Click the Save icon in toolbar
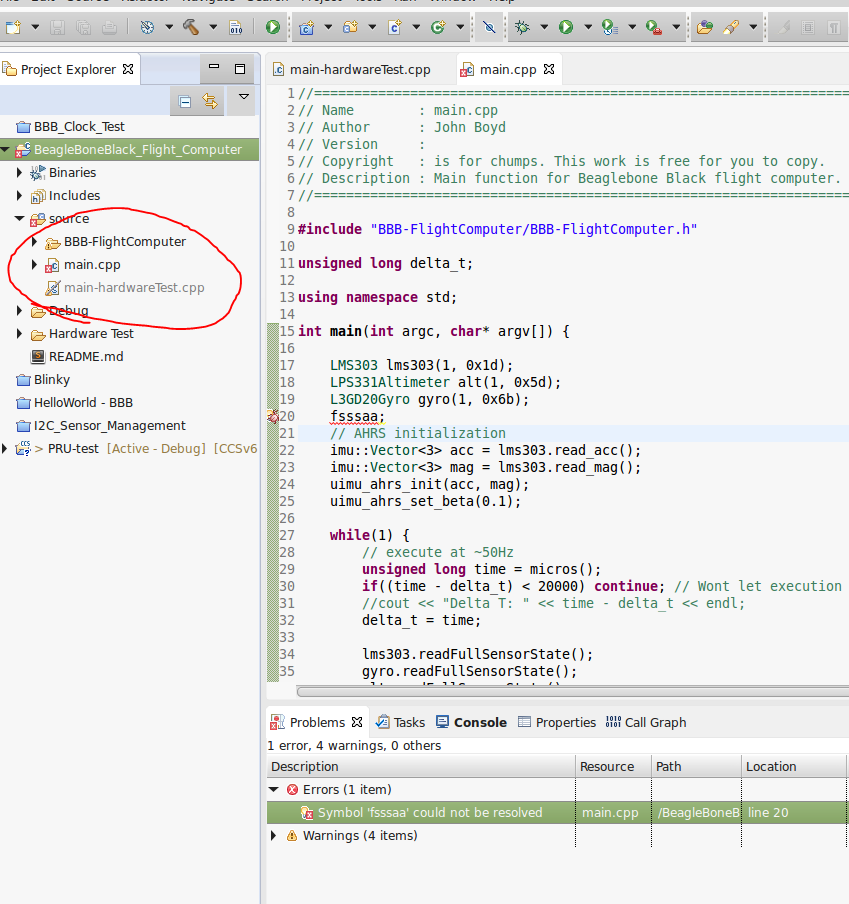This screenshot has width=849, height=904. click(x=57, y=27)
